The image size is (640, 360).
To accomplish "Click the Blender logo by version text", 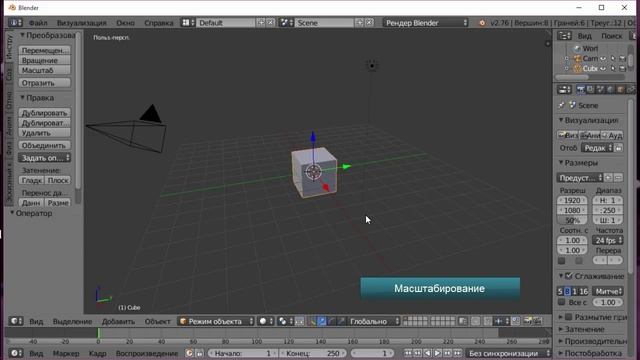I will tap(482, 23).
